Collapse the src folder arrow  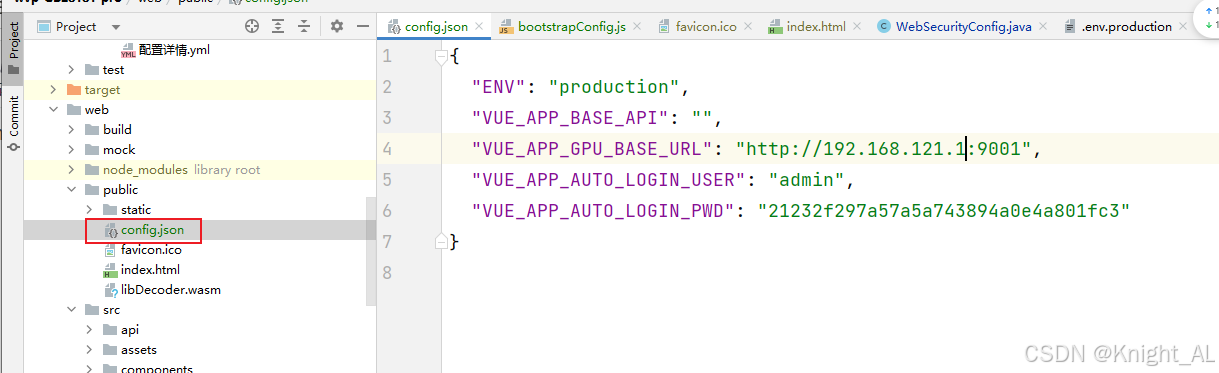72,309
